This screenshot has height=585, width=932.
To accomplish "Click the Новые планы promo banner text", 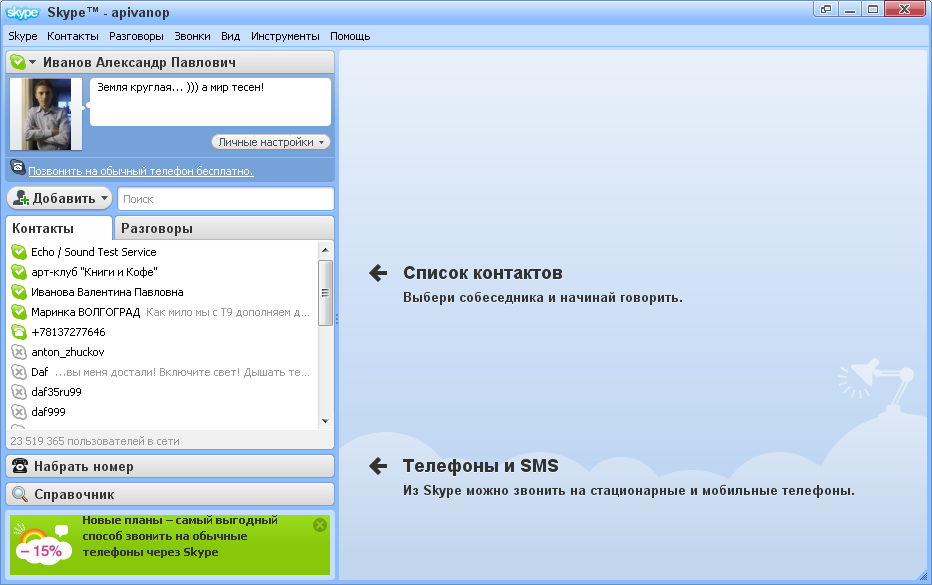I will click(180, 536).
